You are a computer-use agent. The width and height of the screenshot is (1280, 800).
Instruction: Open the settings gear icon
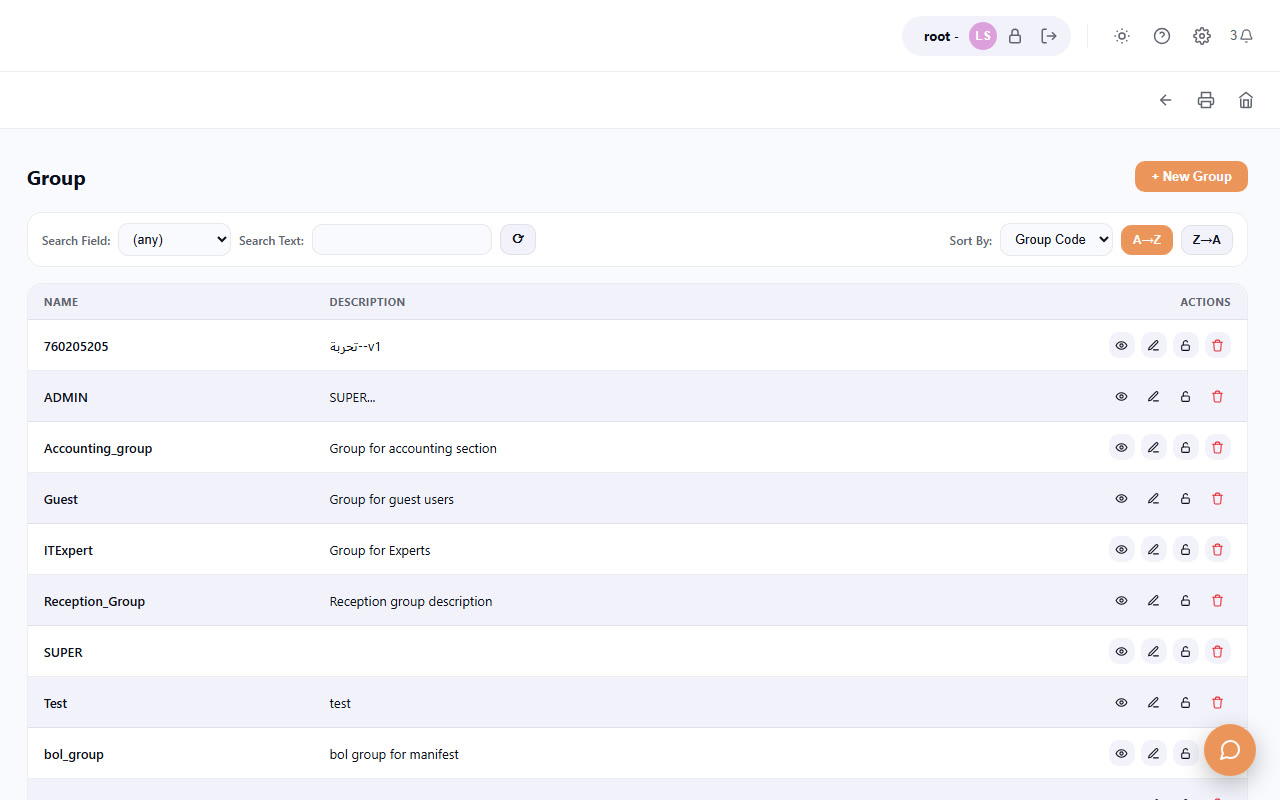pyautogui.click(x=1202, y=36)
